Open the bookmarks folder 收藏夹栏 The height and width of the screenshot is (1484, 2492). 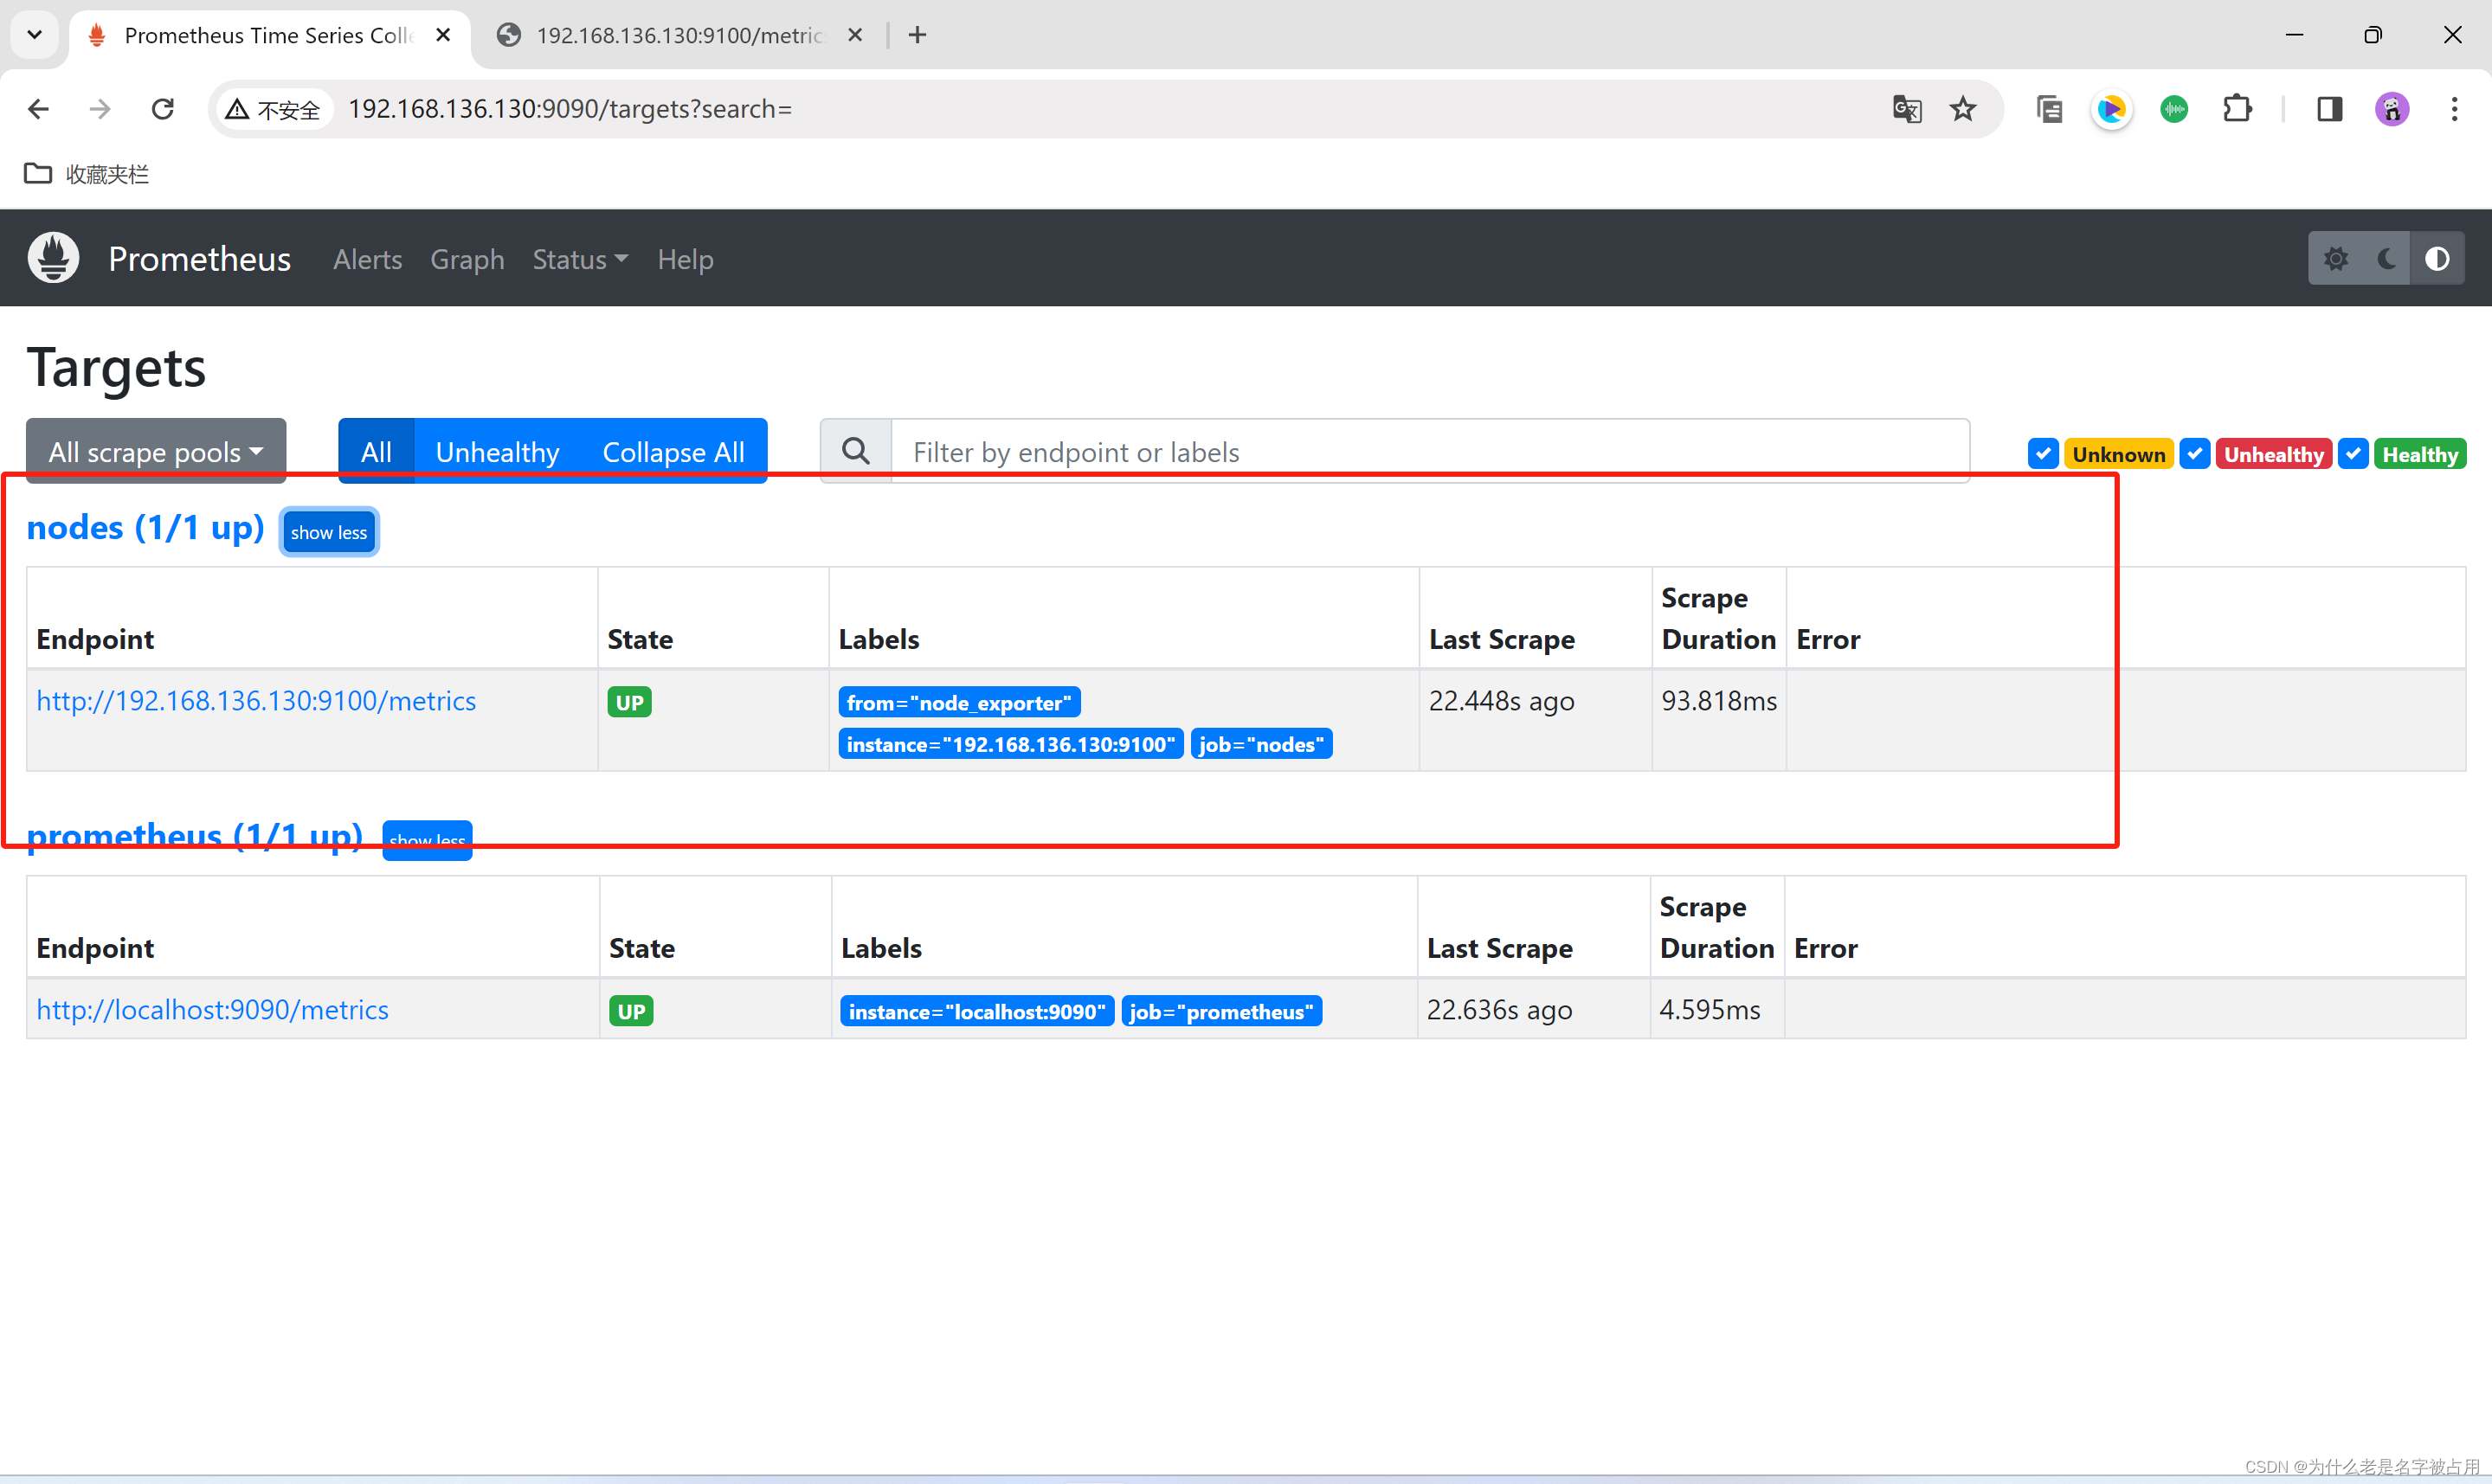pyautogui.click(x=86, y=174)
